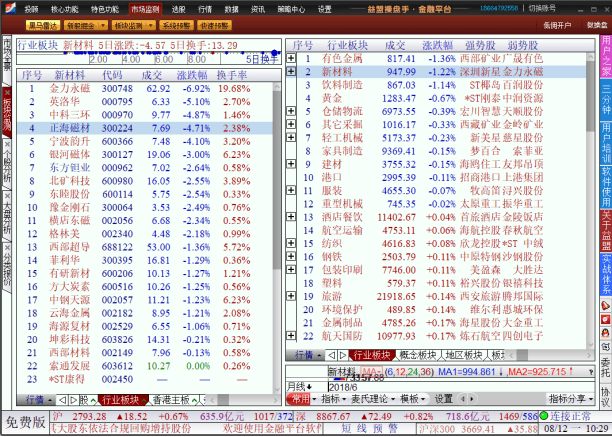Click the indicator scroll-right round arrow beside 设置
This screenshot has height=437, width=612.
point(471,399)
